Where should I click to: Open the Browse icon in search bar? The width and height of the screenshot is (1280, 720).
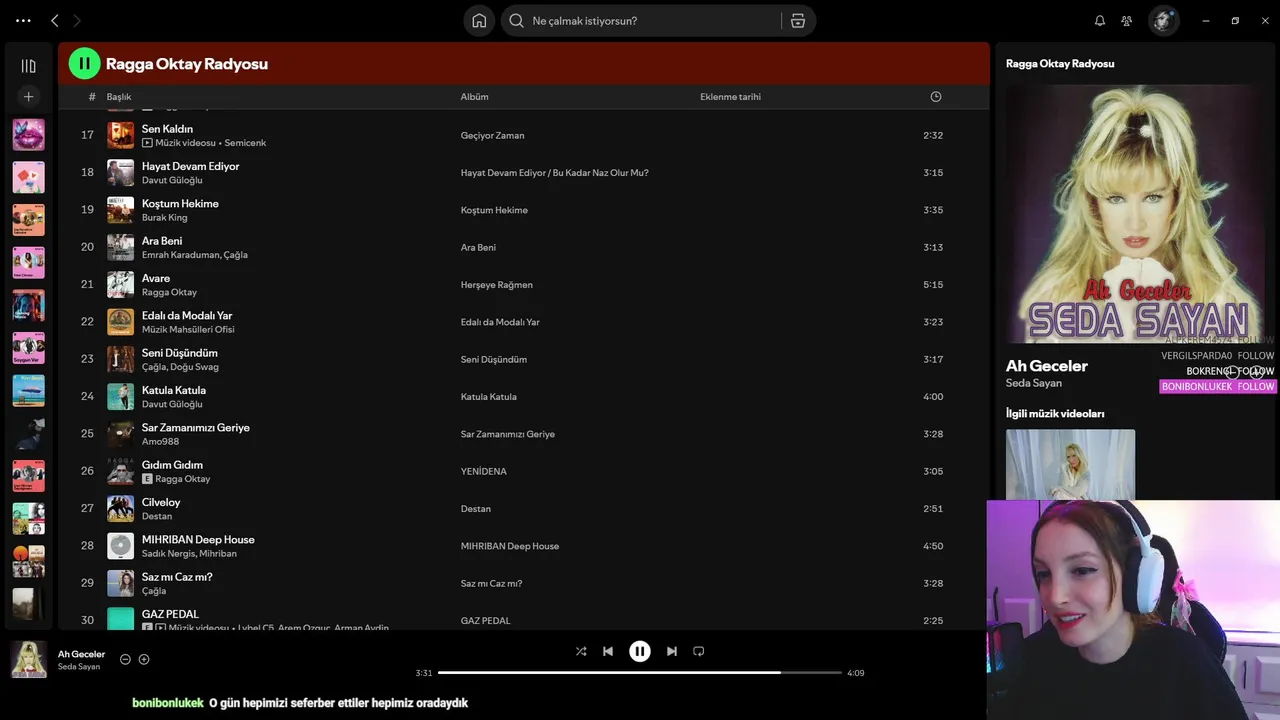[798, 21]
